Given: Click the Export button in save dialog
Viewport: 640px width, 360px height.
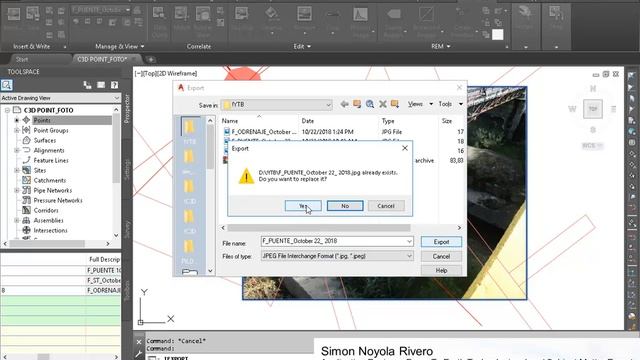Looking at the screenshot, I should coord(441,242).
